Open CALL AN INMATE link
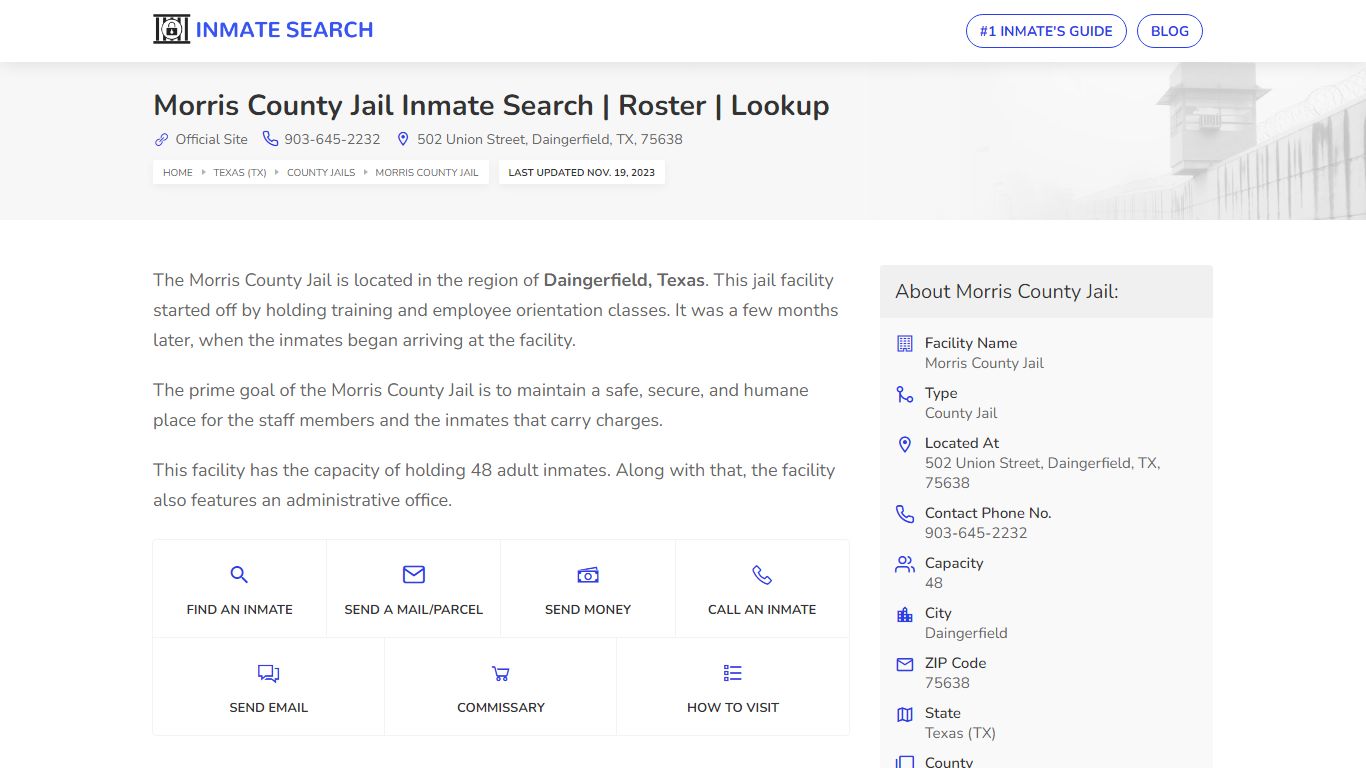1366x768 pixels. click(762, 609)
